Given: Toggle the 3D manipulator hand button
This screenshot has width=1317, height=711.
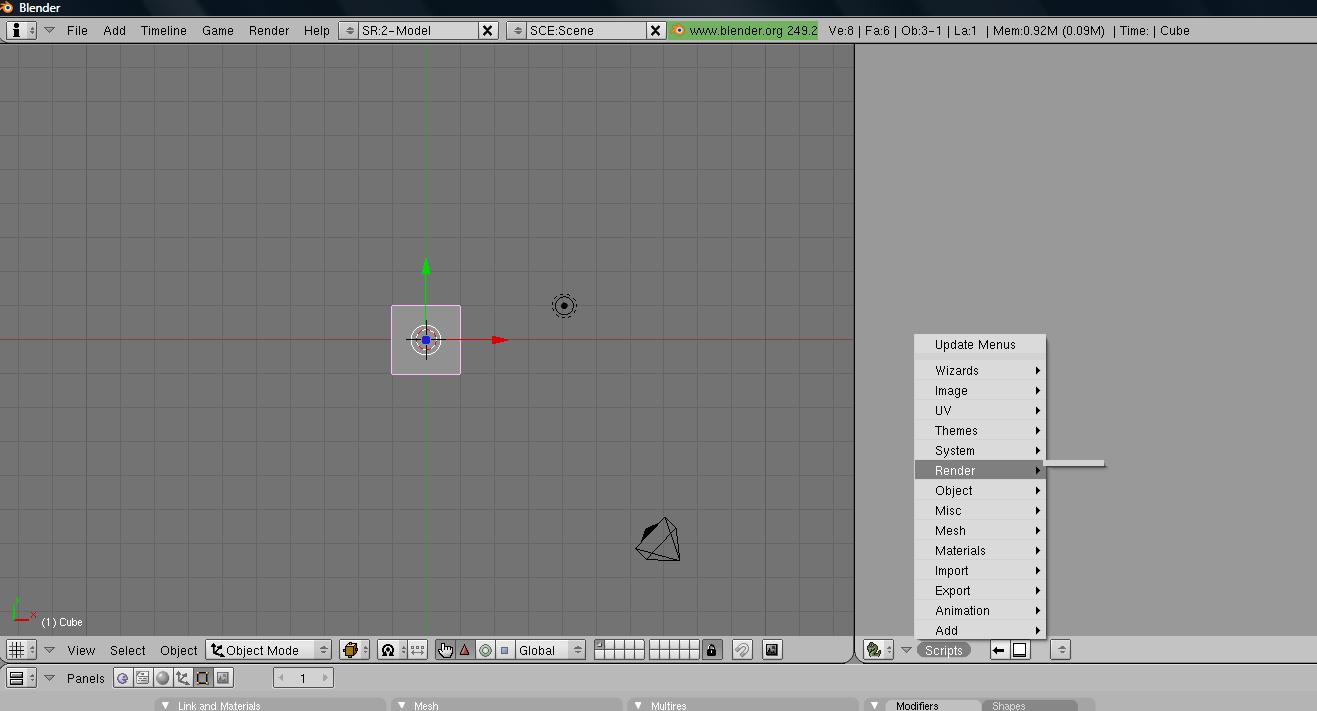Looking at the screenshot, I should [445, 650].
